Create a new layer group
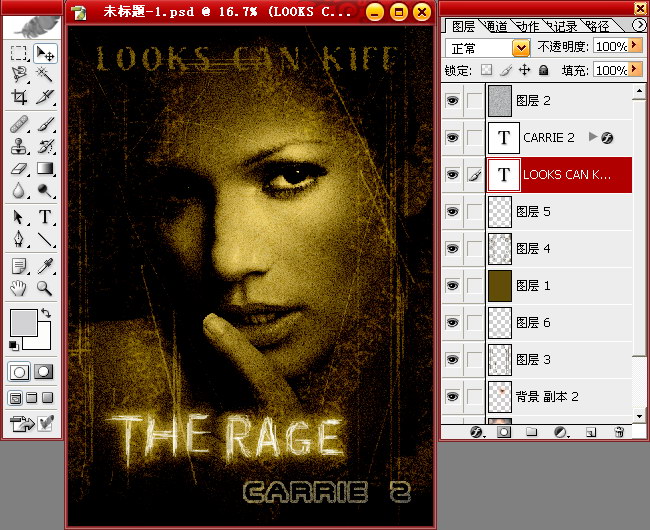 pos(531,432)
